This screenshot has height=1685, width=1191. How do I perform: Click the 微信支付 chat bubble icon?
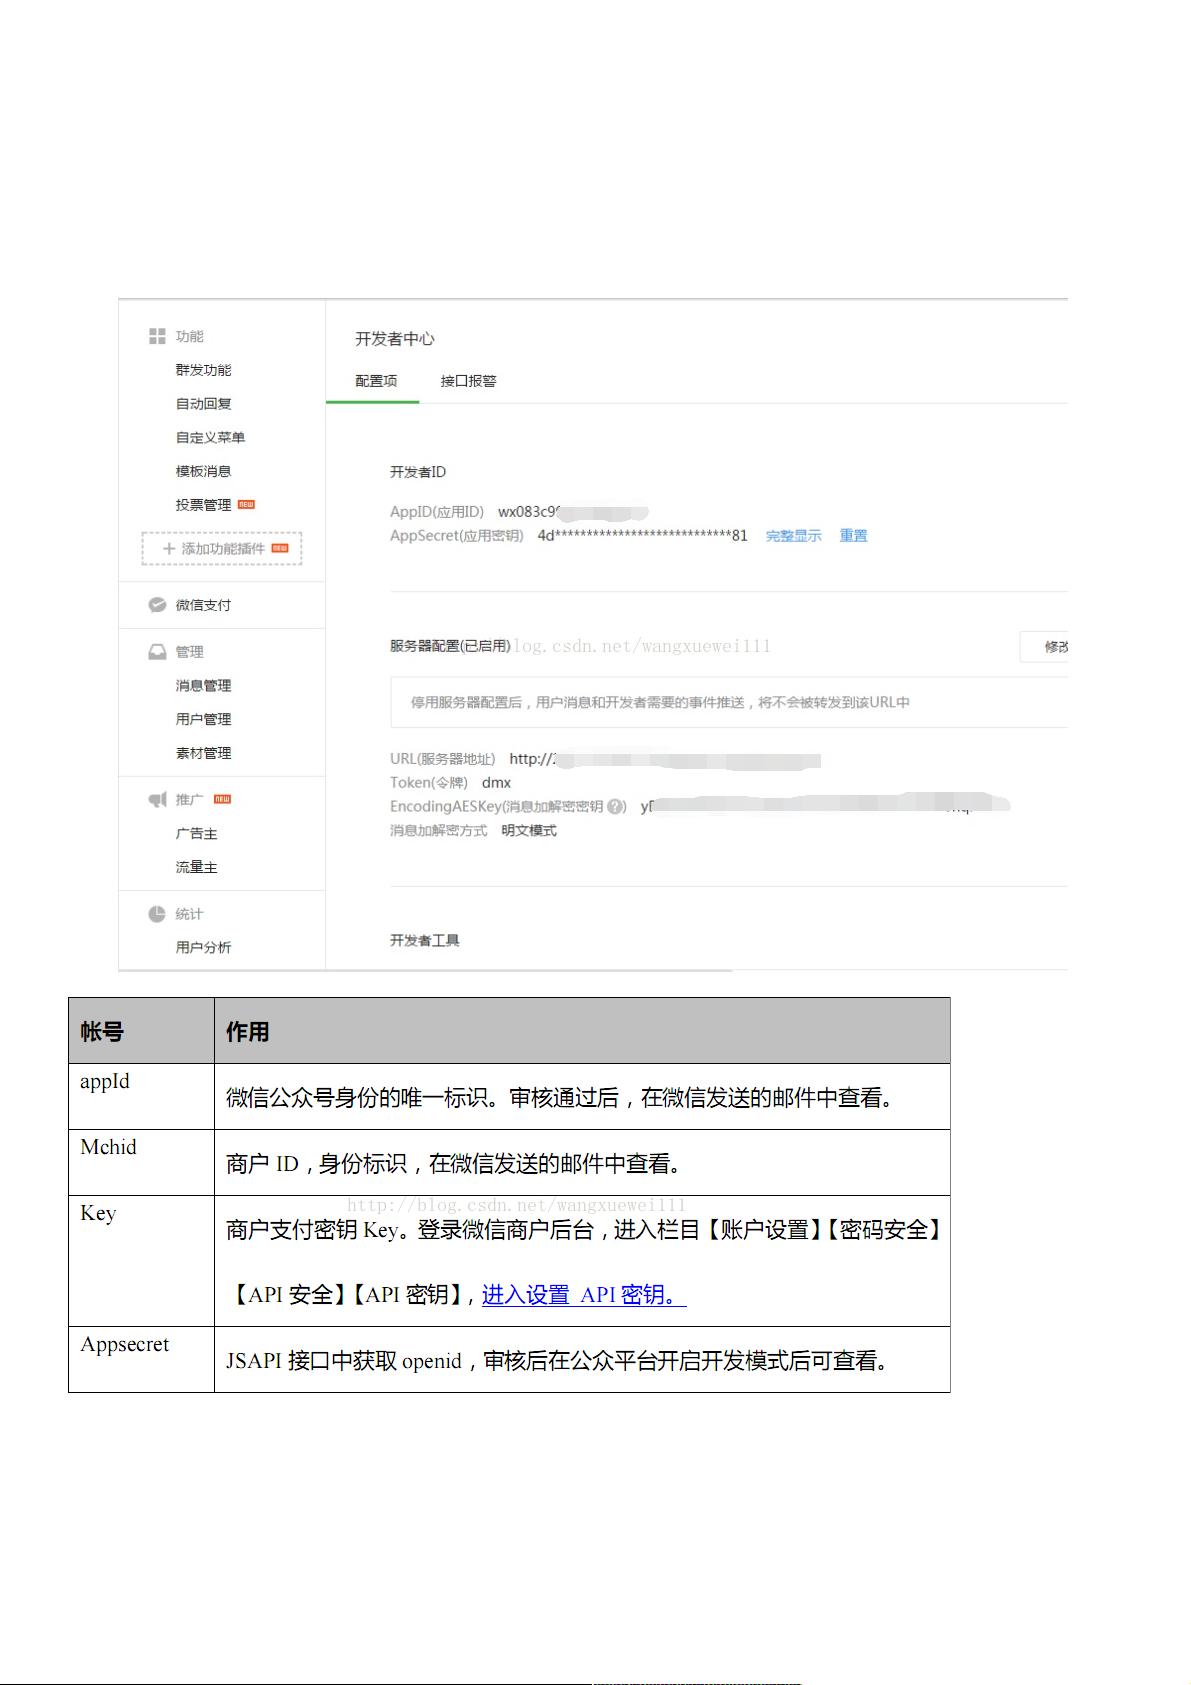click(x=157, y=605)
